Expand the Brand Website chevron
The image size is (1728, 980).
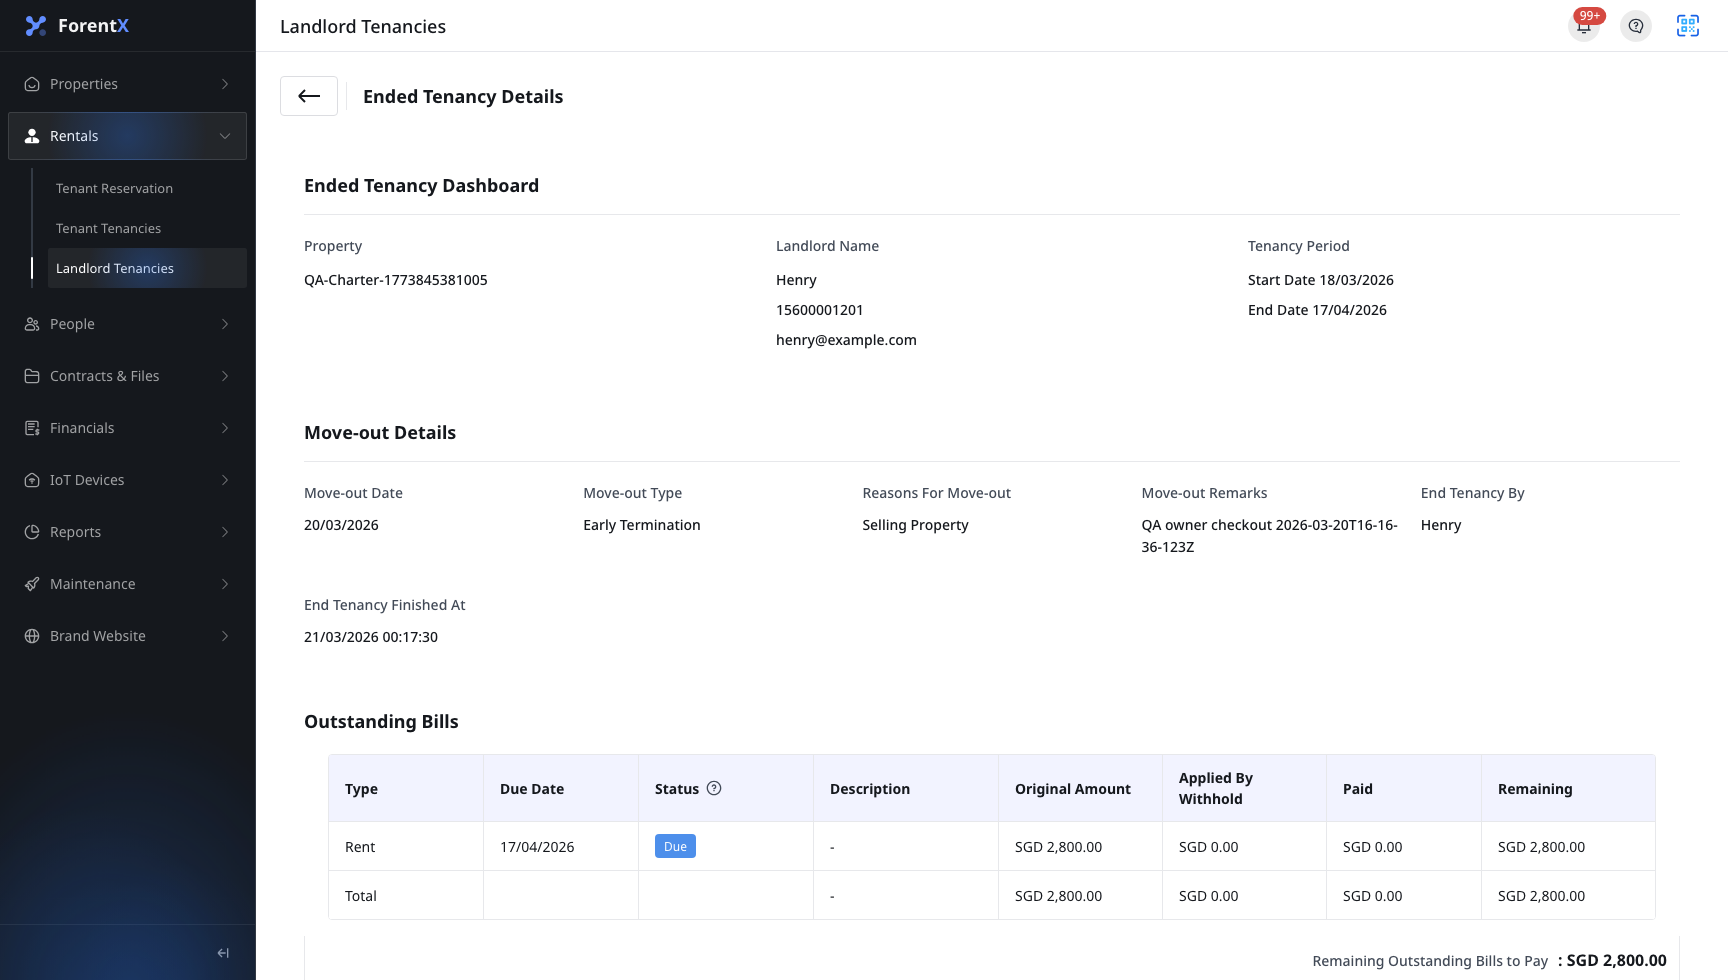(x=225, y=636)
